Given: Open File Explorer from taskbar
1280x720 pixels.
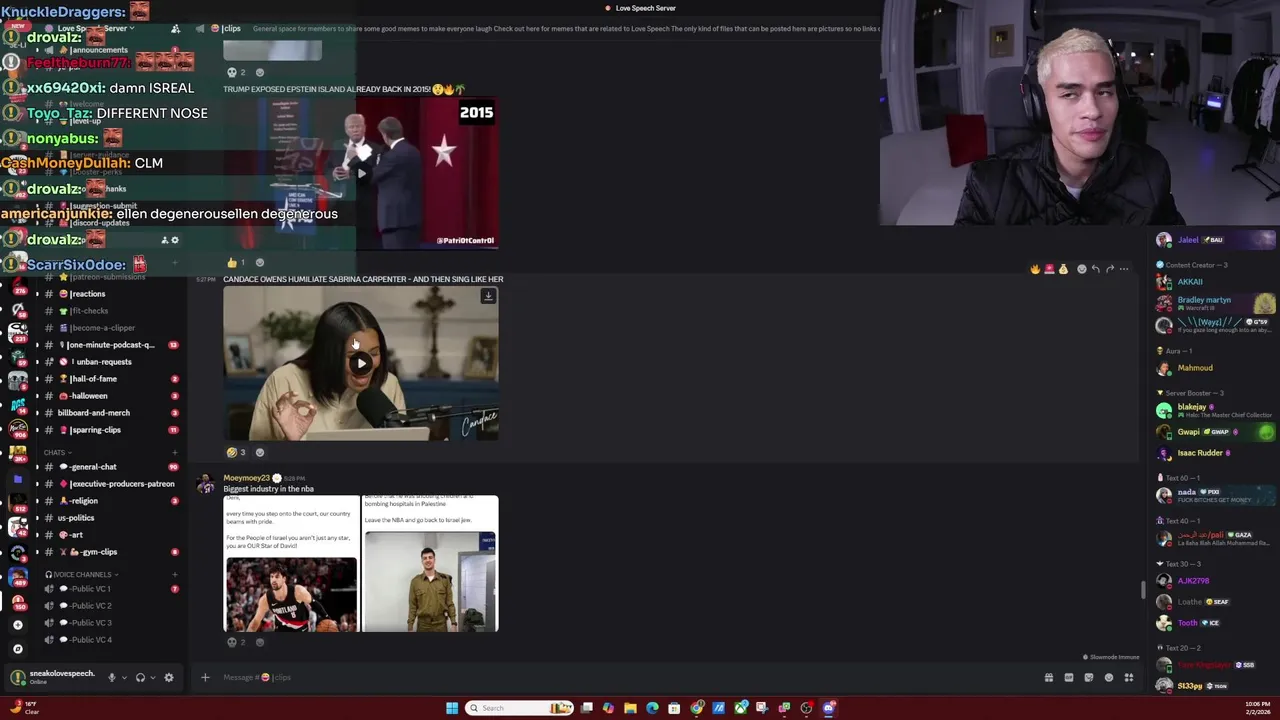Looking at the screenshot, I should tap(630, 708).
